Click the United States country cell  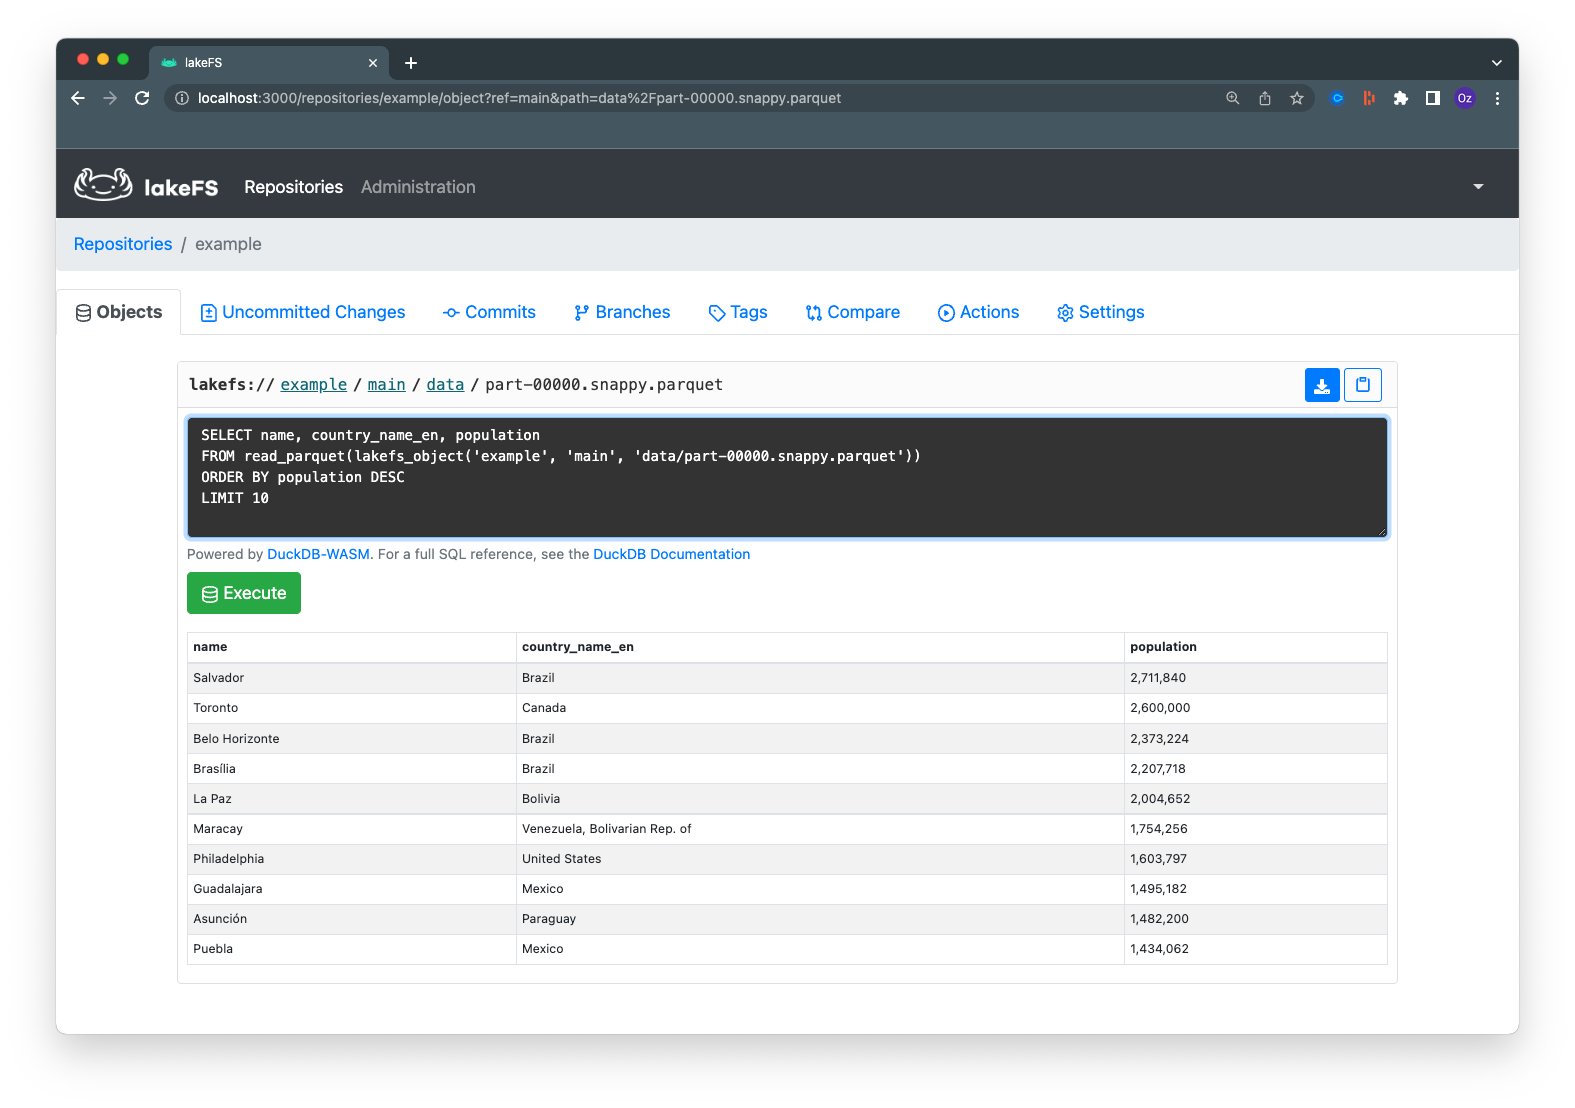820,859
